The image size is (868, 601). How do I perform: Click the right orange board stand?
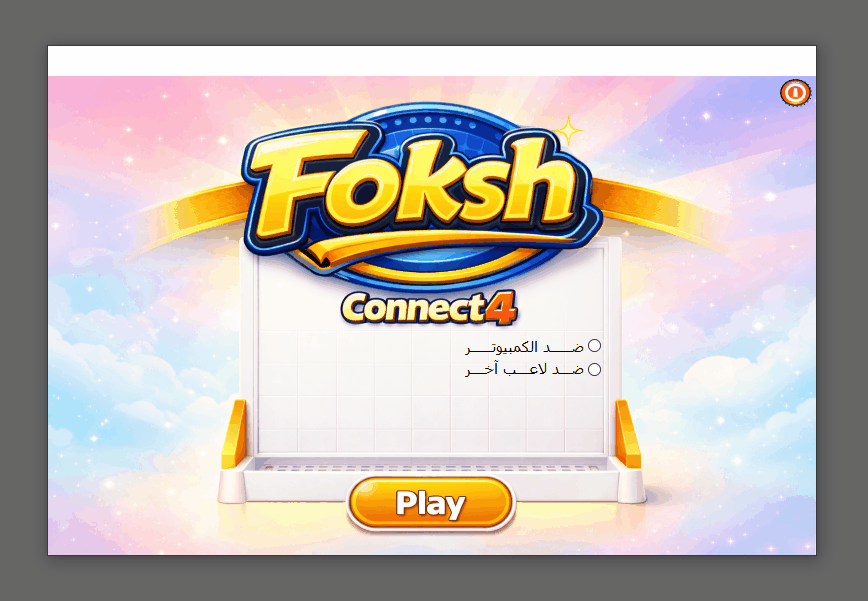point(628,434)
